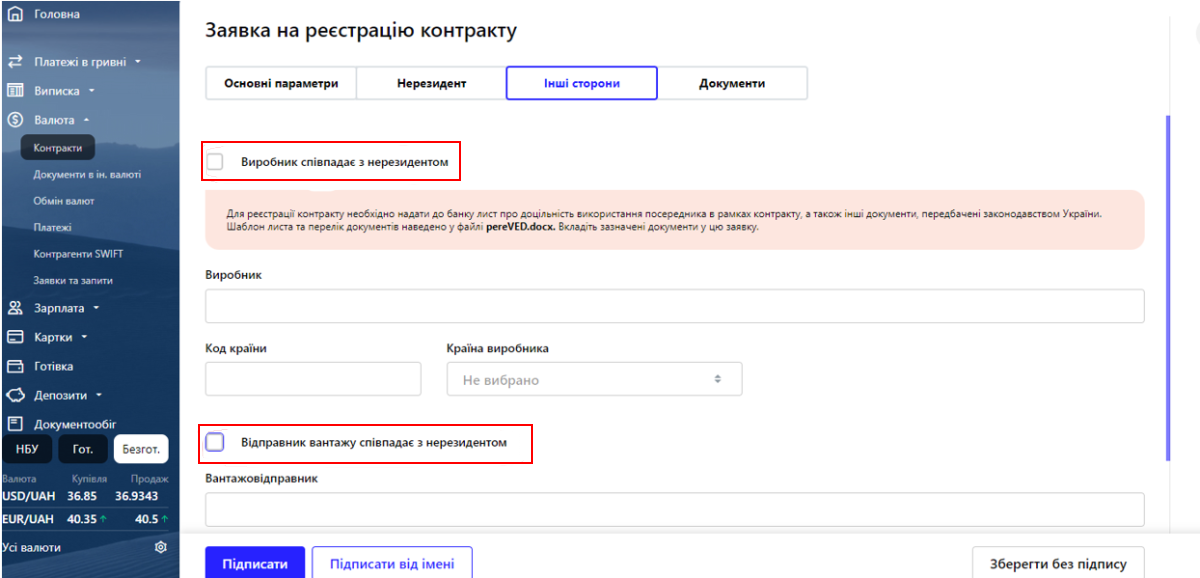
Task: Open Обмін валют menu item
Action: coord(64,201)
